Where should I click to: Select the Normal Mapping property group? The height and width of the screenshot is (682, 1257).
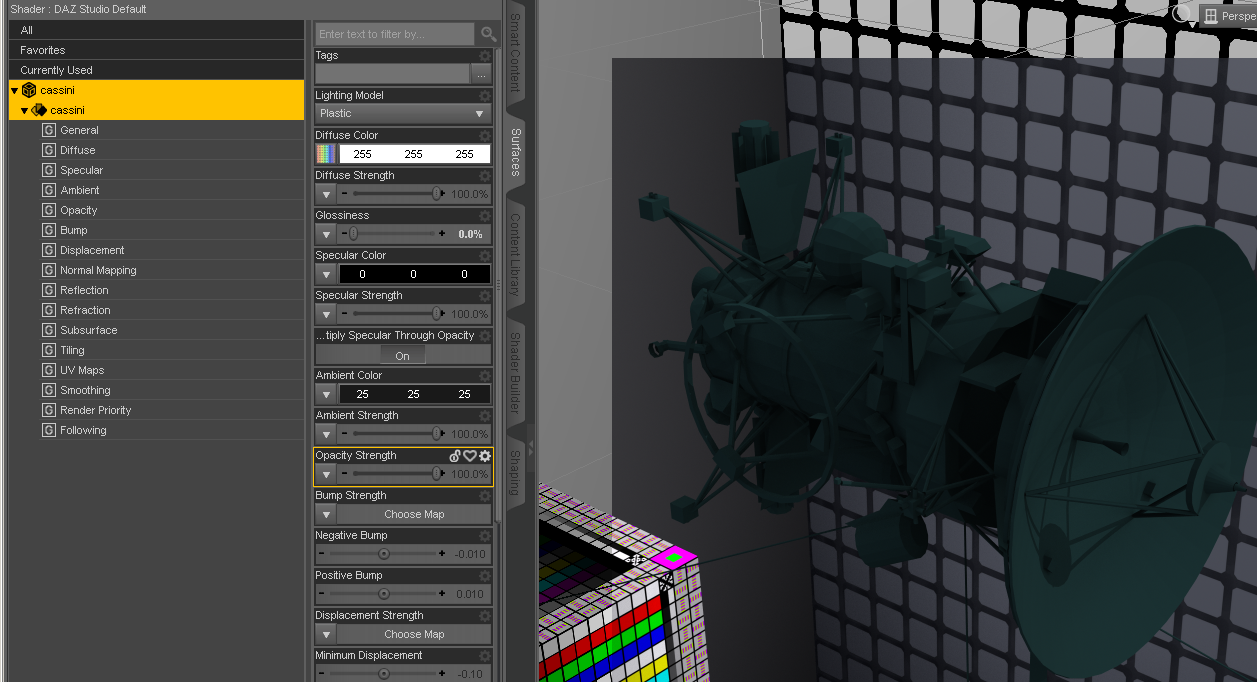[x=98, y=270]
